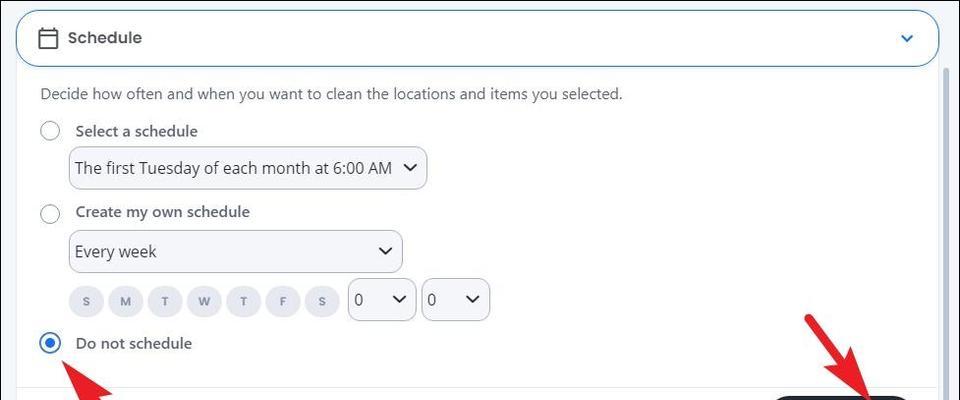Toggle the Thursday day circle

coord(243,301)
